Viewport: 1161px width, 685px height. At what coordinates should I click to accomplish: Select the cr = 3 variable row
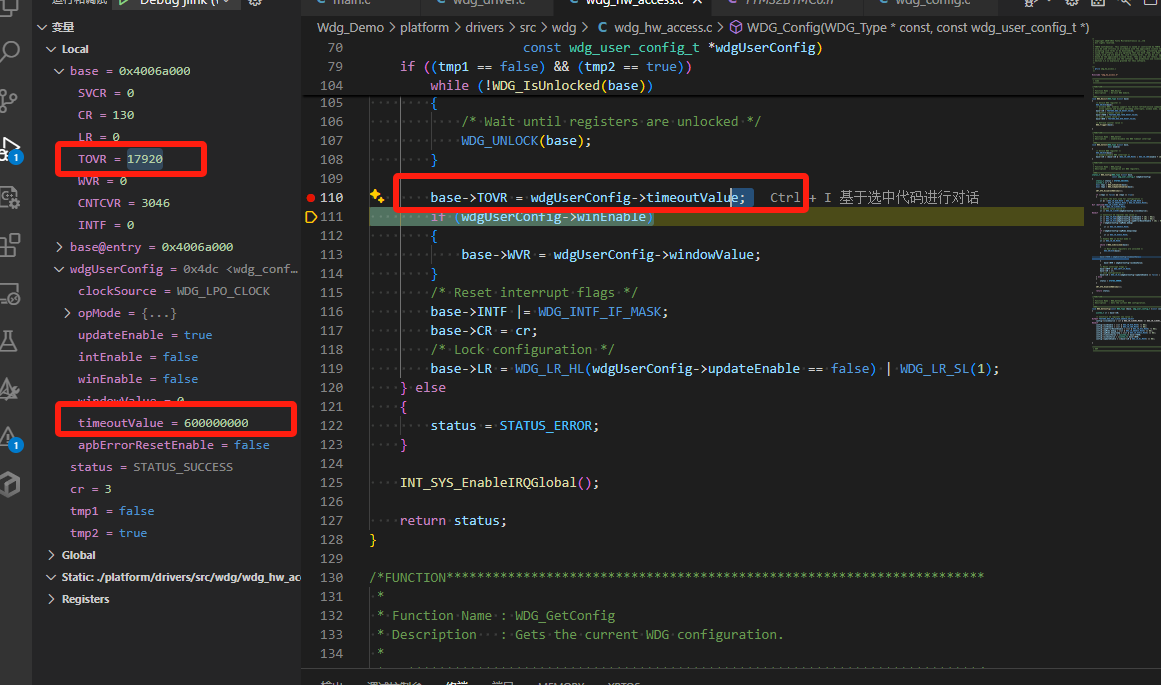tap(167, 489)
